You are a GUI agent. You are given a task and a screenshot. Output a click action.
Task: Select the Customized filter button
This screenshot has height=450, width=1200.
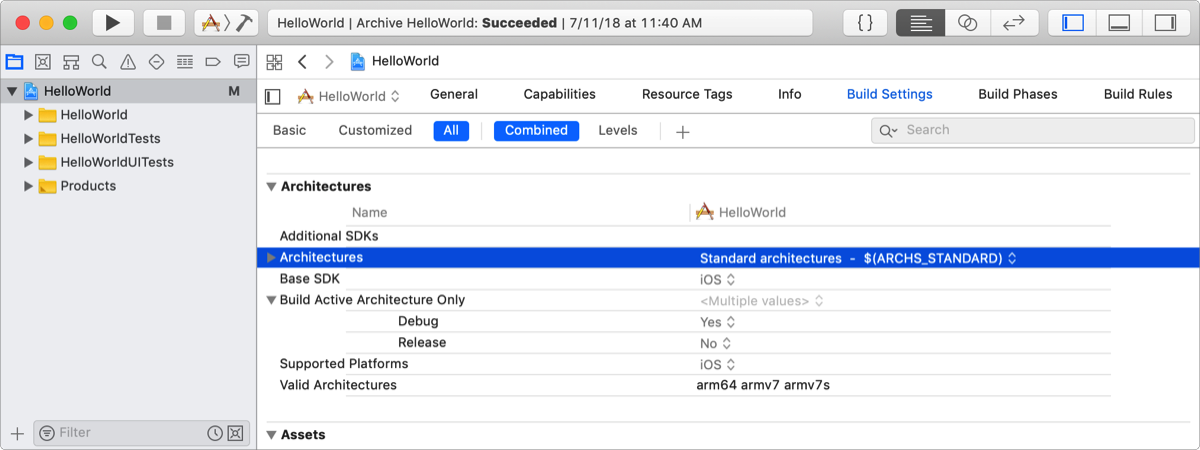pos(375,131)
